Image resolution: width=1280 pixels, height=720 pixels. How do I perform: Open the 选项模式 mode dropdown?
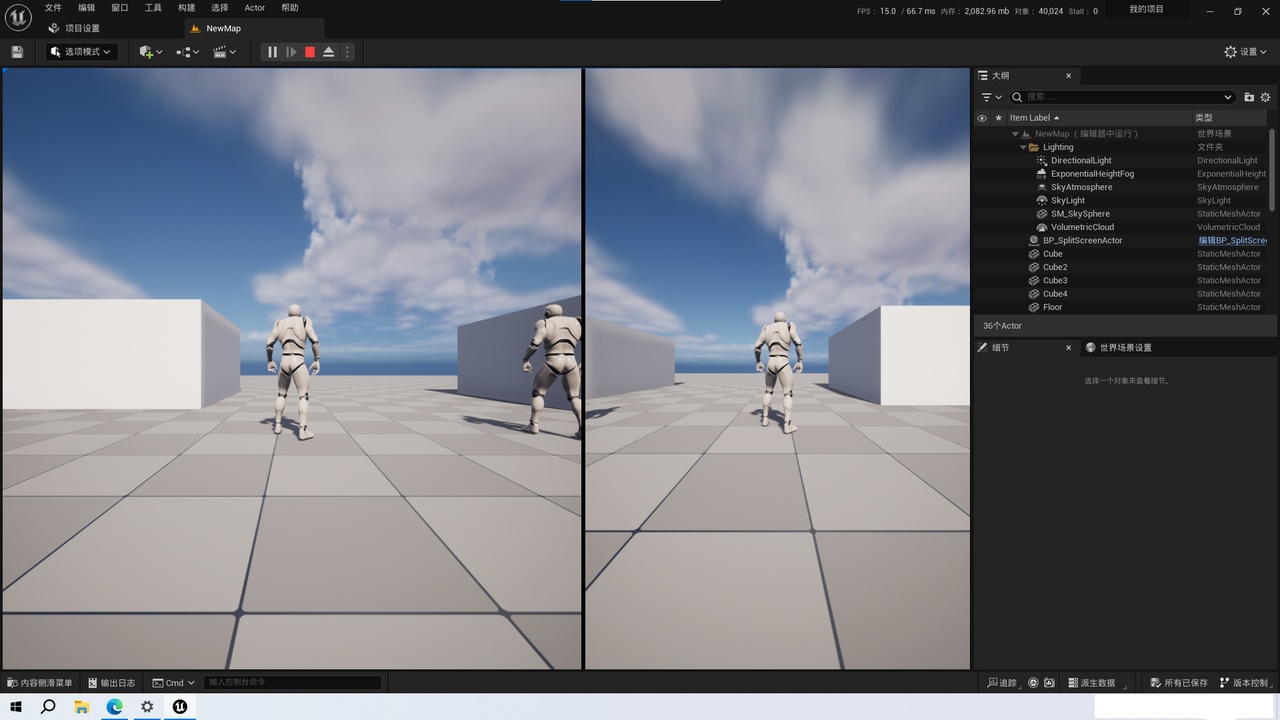click(x=81, y=52)
